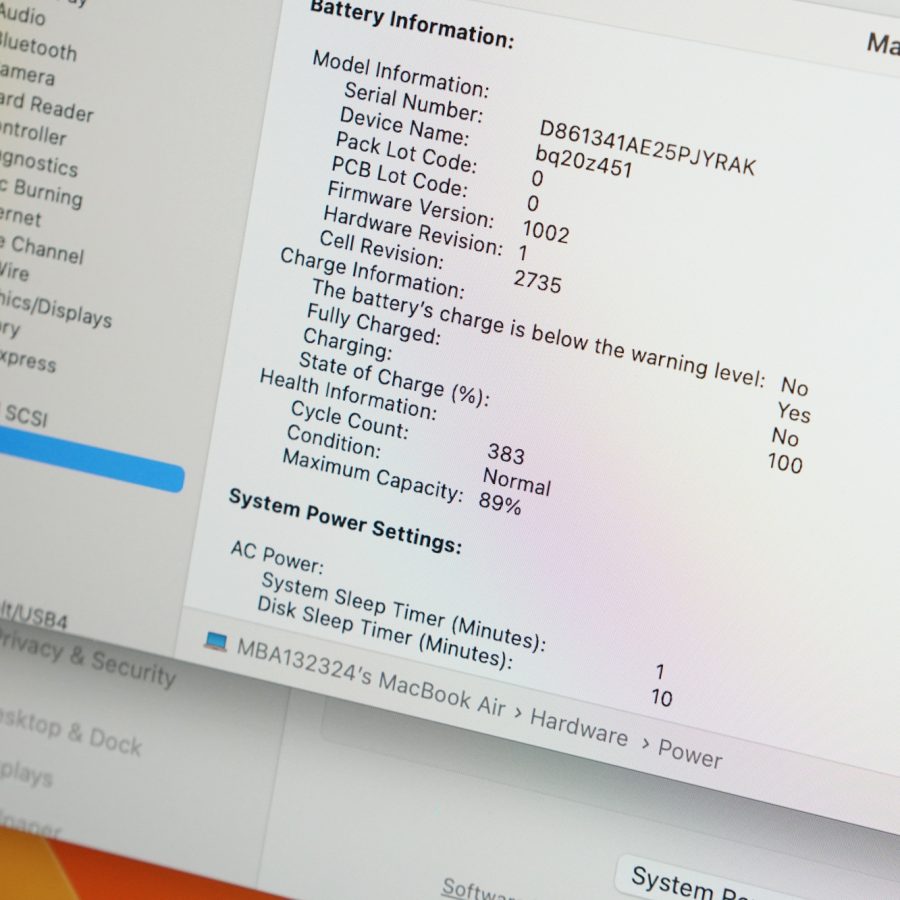Click the Hardware Revision label
The image size is (900, 900).
(413, 231)
